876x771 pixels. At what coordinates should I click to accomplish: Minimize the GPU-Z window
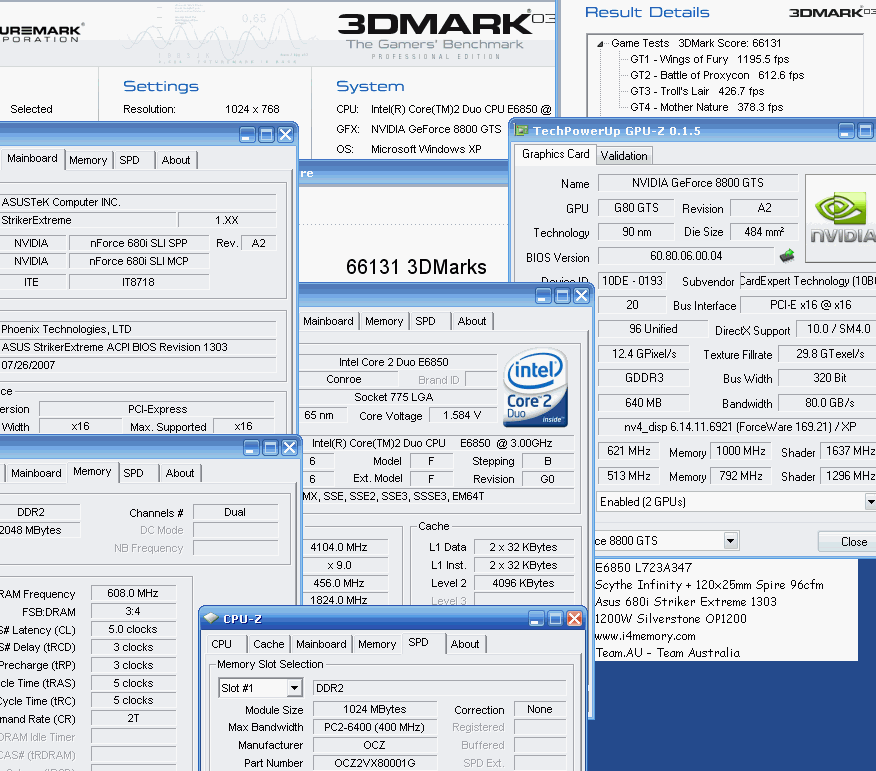(x=846, y=131)
